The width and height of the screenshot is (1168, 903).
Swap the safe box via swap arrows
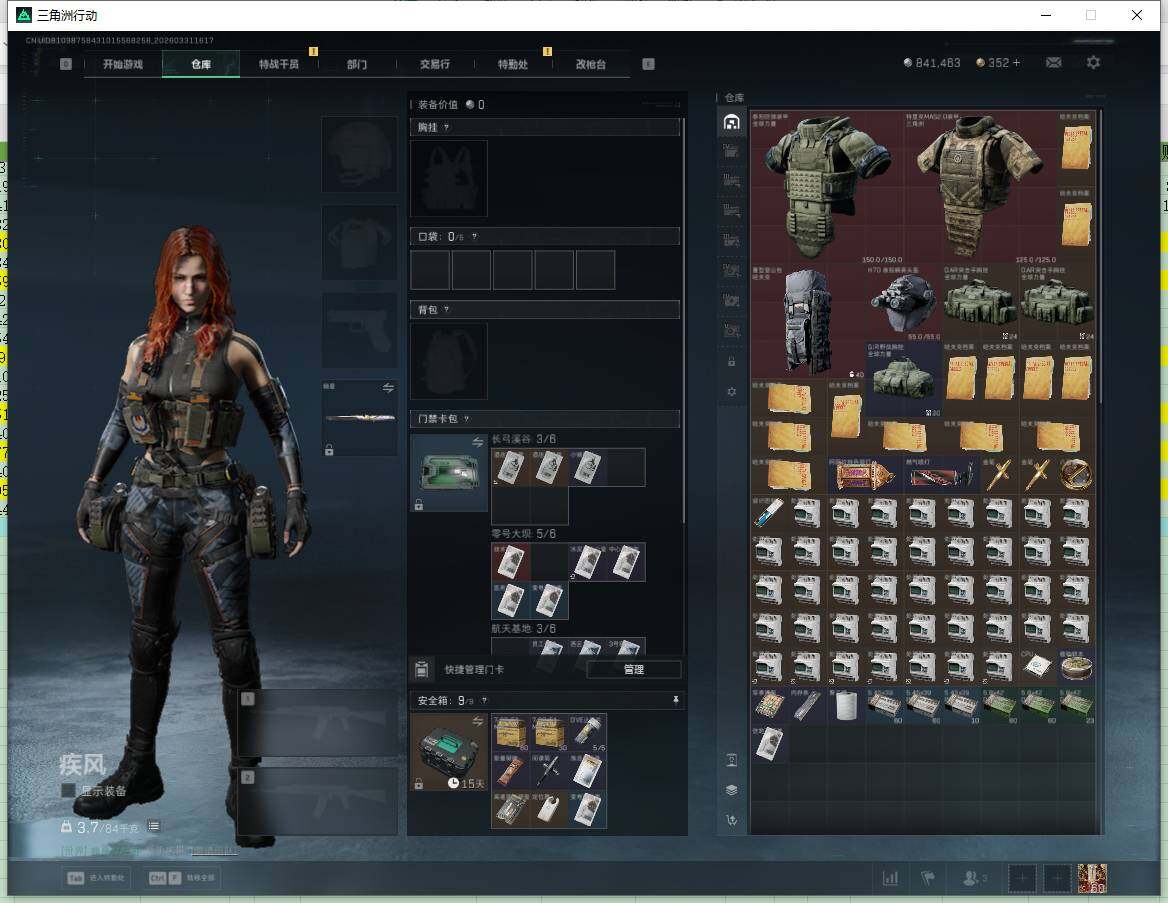[x=477, y=721]
